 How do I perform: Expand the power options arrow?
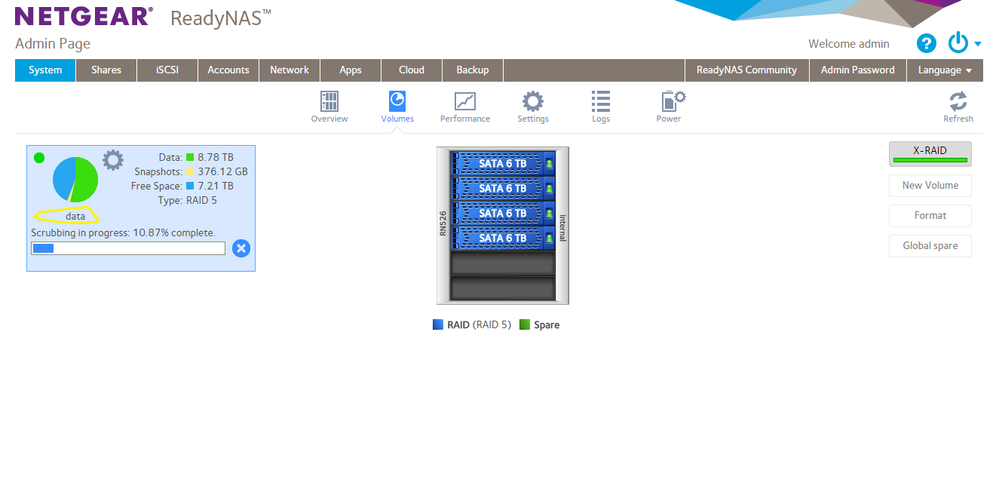978,44
